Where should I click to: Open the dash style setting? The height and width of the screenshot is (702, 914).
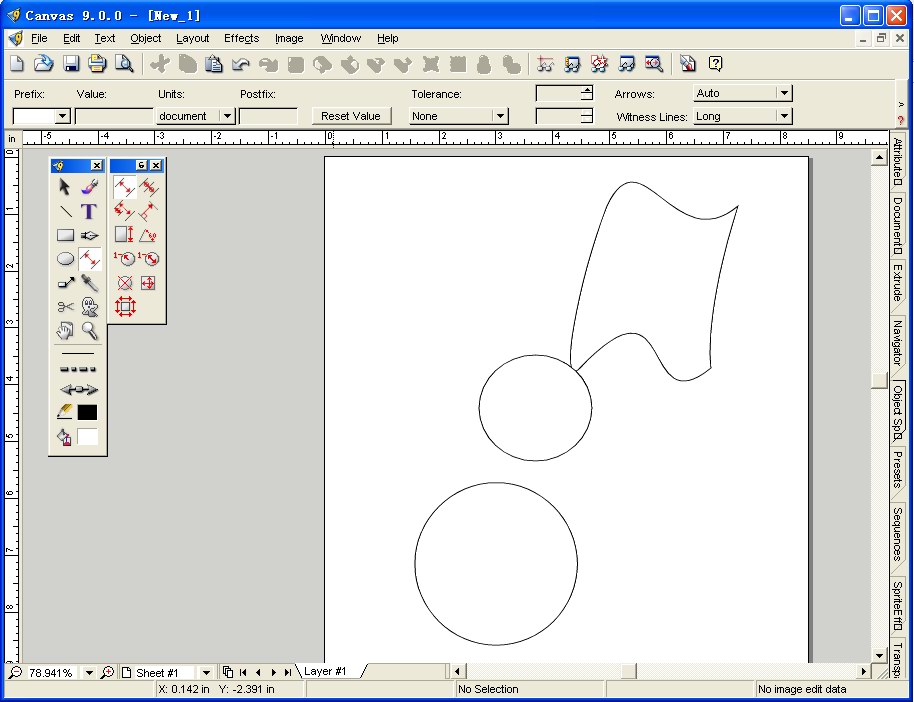click(78, 369)
